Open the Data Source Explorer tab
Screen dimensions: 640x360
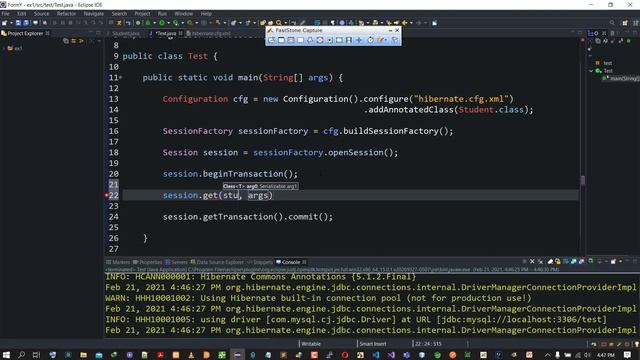click(217, 262)
